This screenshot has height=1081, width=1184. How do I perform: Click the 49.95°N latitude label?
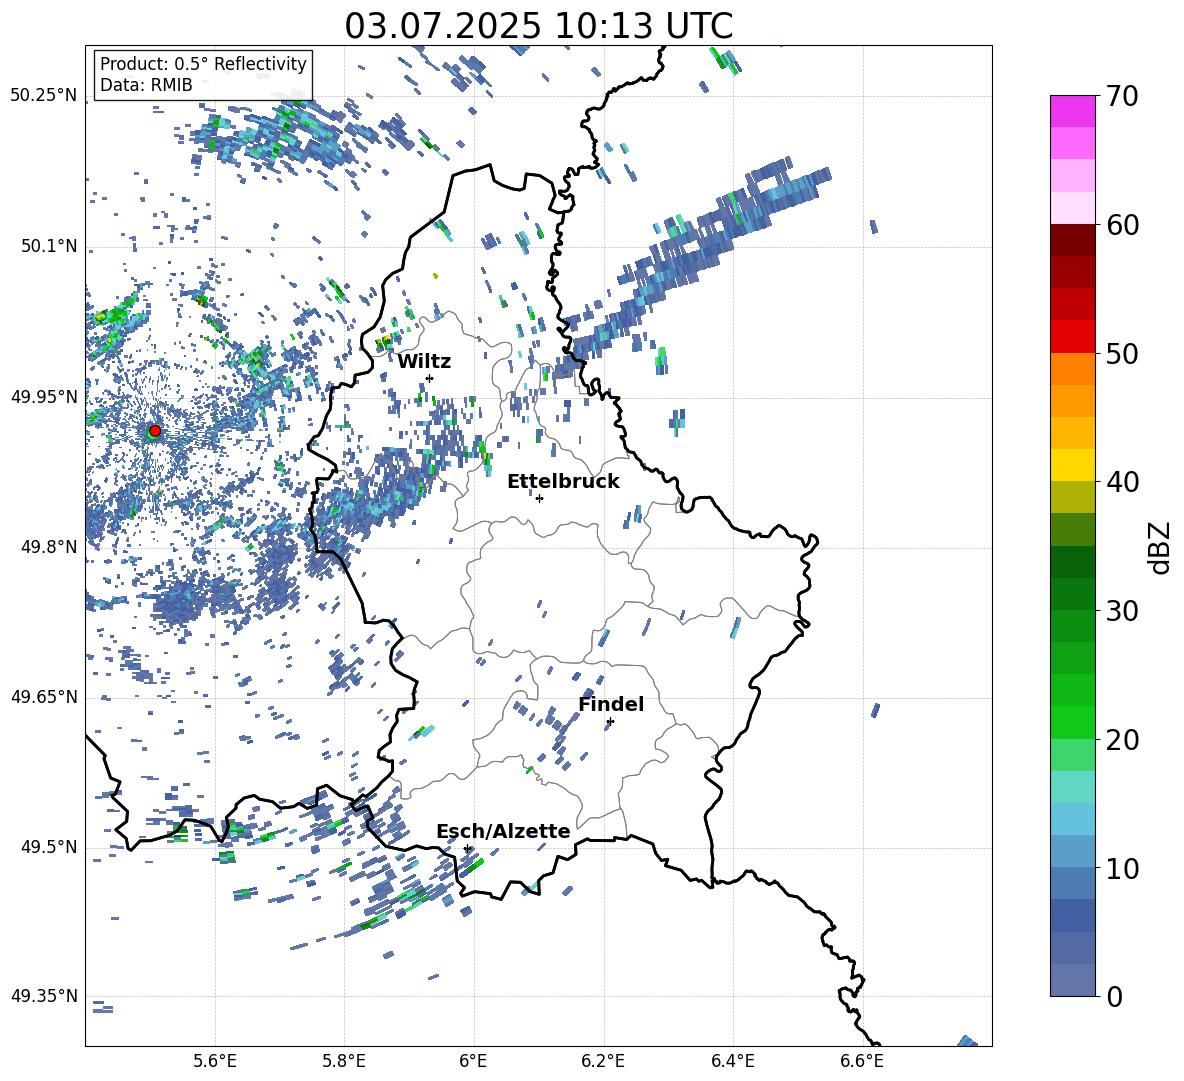pos(44,396)
